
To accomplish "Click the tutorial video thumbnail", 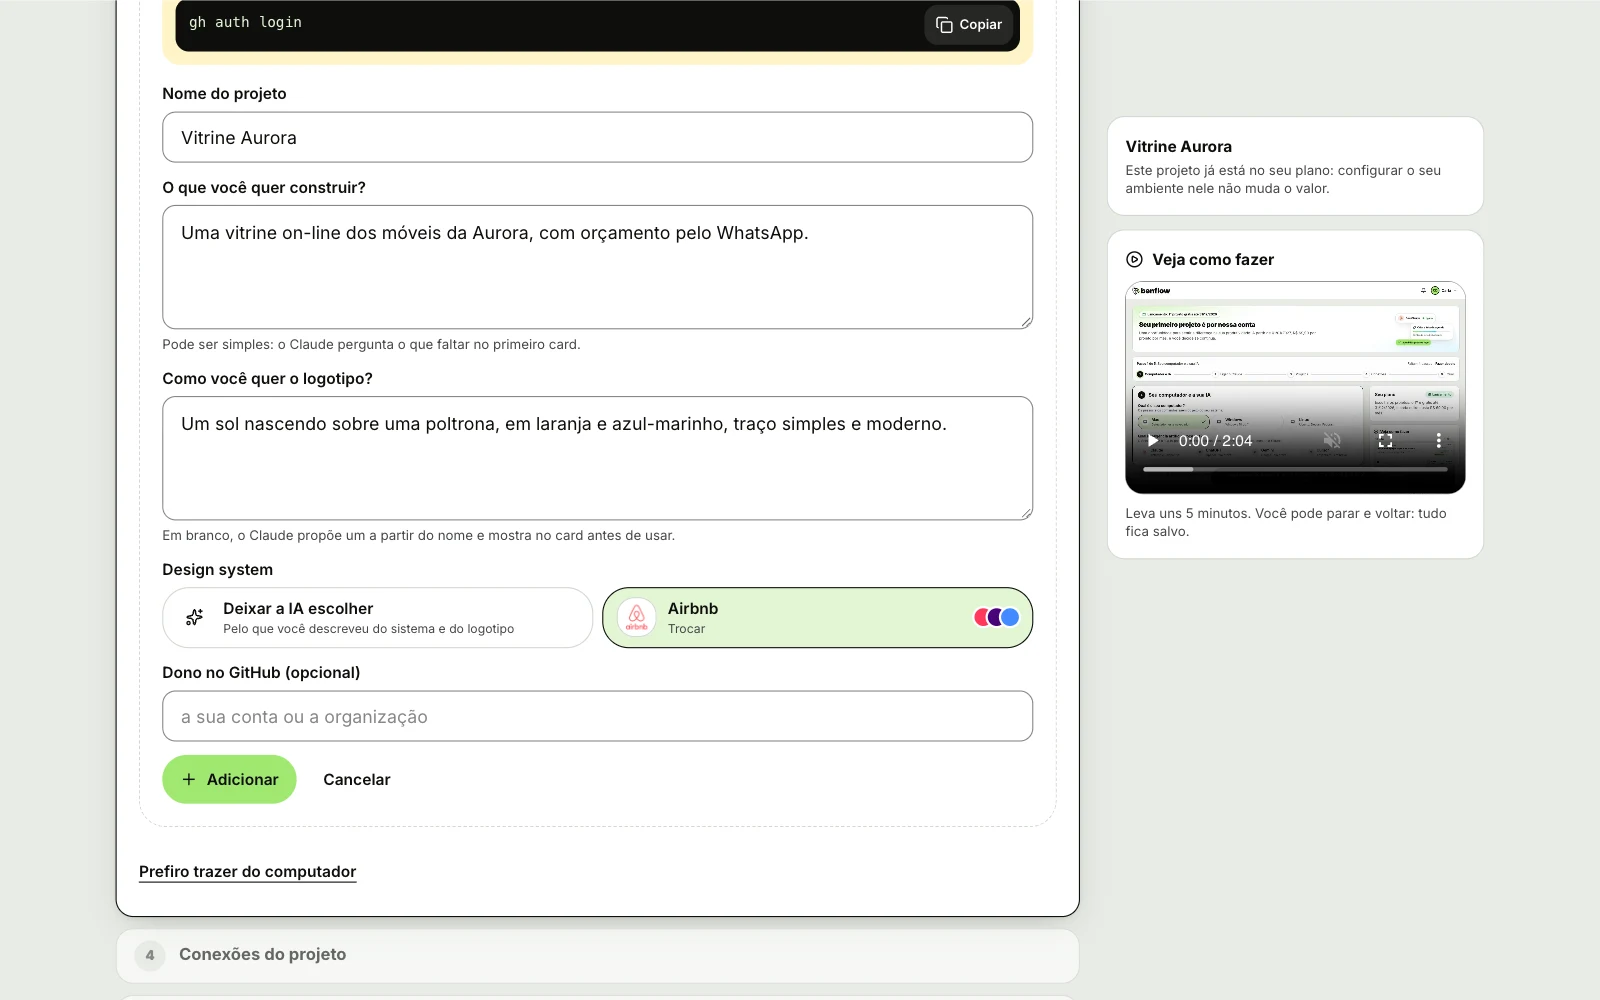I will coord(1295,388).
